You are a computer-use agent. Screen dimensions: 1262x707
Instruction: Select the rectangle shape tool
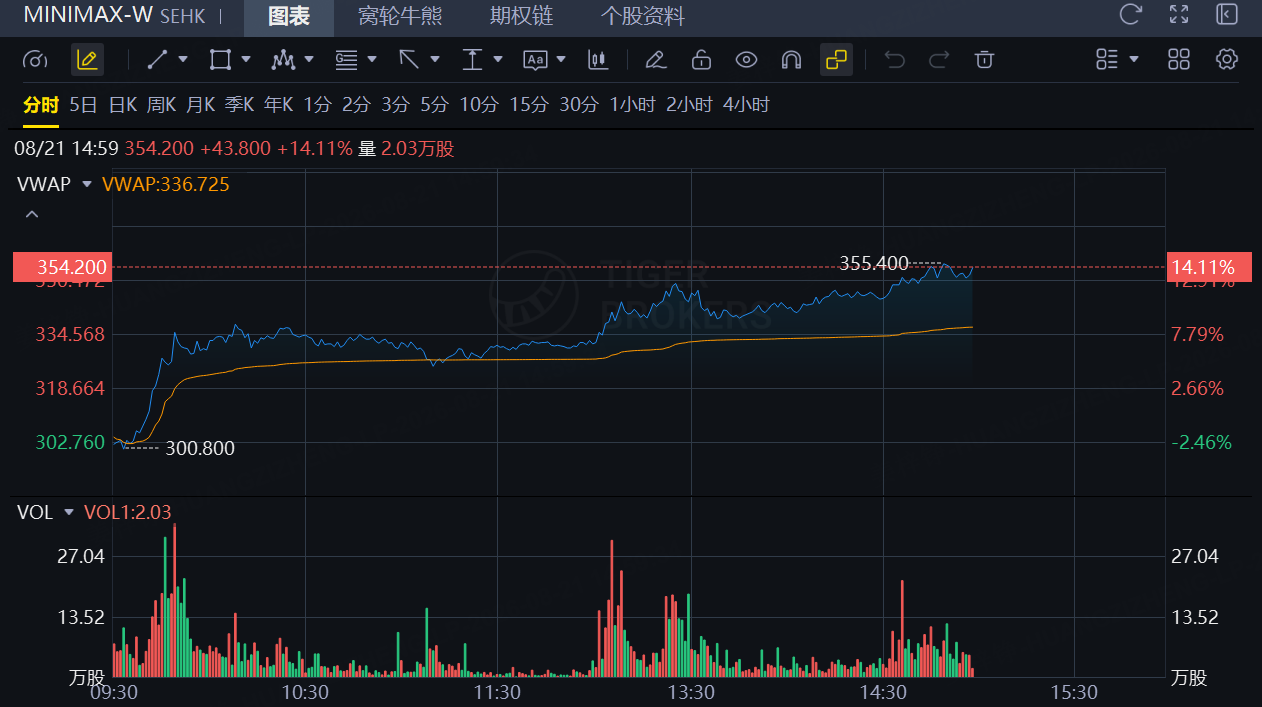click(x=220, y=60)
